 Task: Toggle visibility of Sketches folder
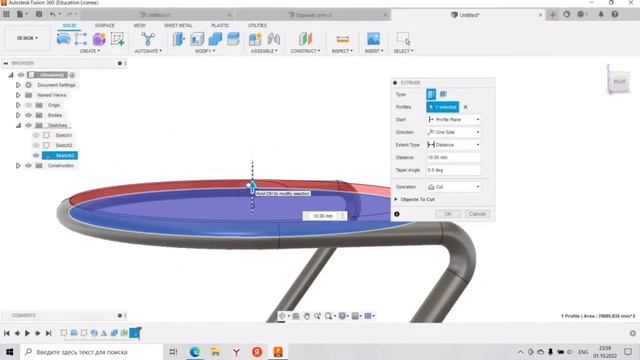(x=29, y=125)
